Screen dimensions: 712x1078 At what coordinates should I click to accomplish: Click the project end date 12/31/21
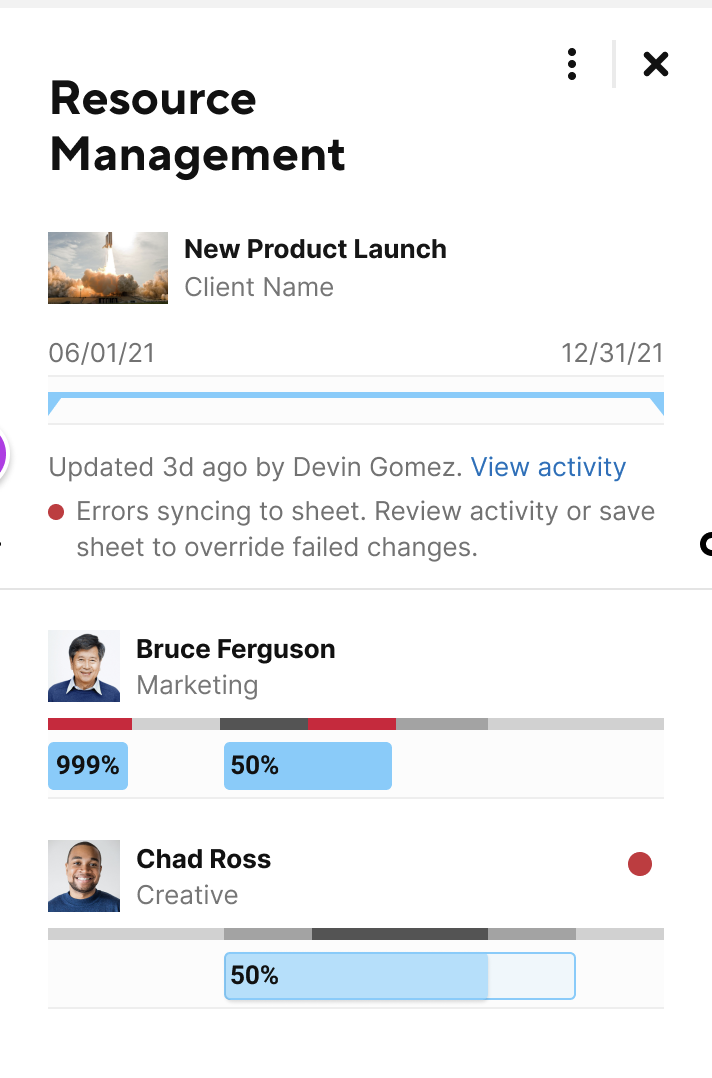tap(612, 353)
